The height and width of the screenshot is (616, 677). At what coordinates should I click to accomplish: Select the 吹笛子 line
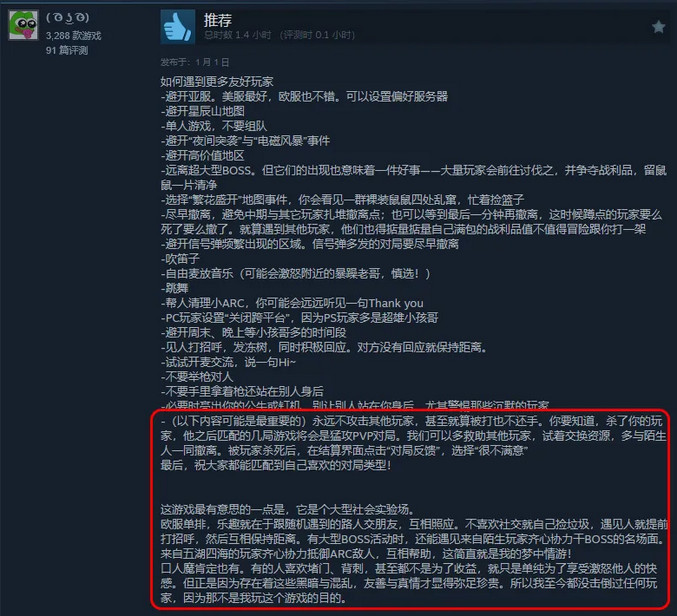coord(180,259)
